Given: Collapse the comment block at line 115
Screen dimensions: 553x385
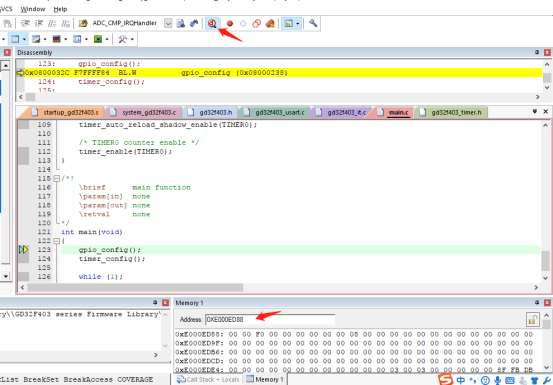Looking at the screenshot, I should [x=56, y=178].
